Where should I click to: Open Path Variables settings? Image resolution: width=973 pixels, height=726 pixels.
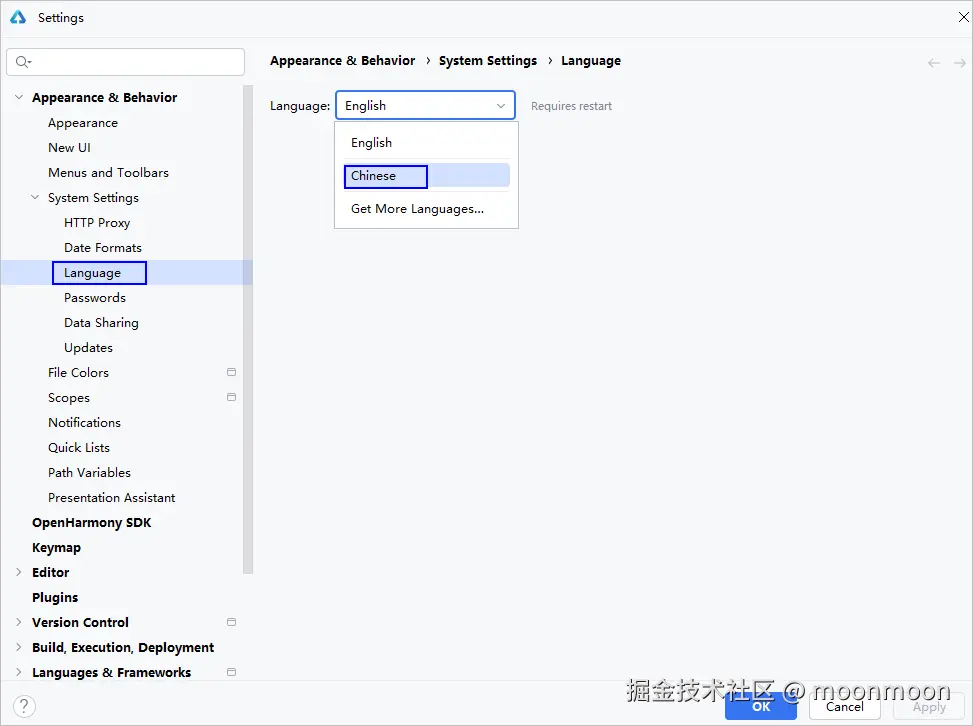[89, 472]
